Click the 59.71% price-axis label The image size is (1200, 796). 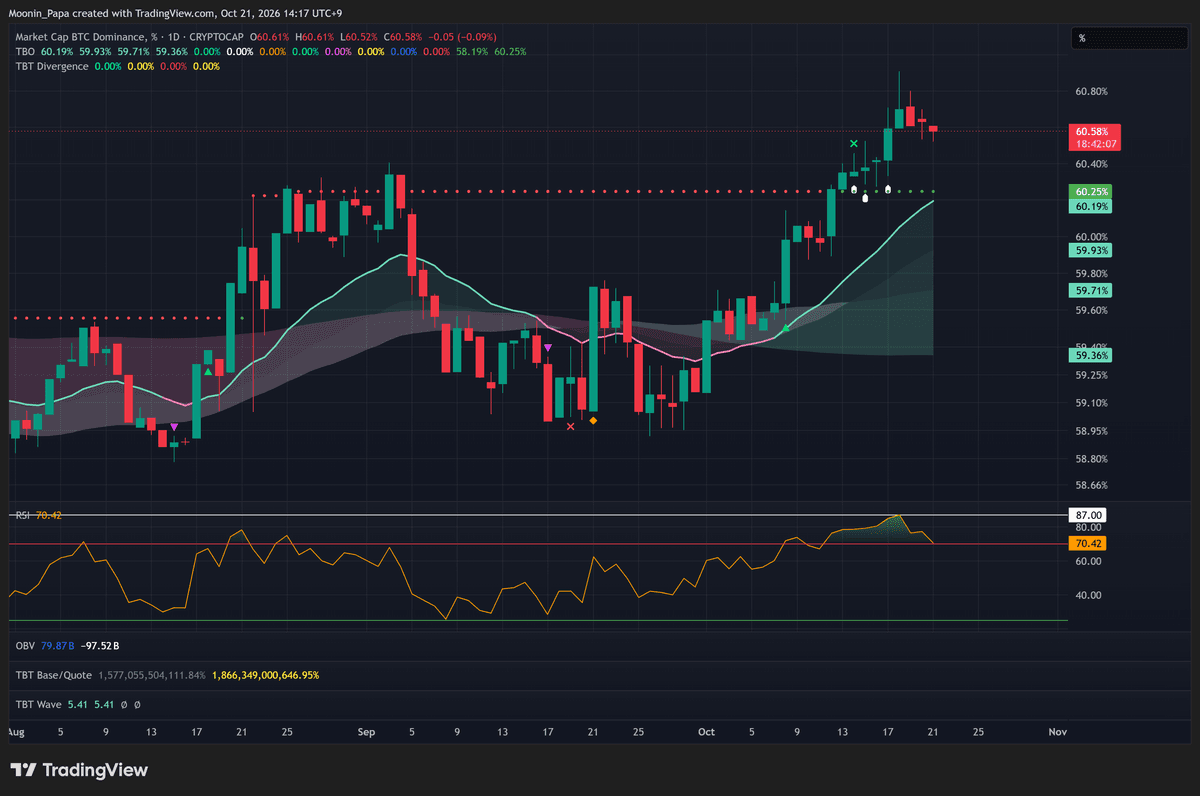[x=1090, y=290]
